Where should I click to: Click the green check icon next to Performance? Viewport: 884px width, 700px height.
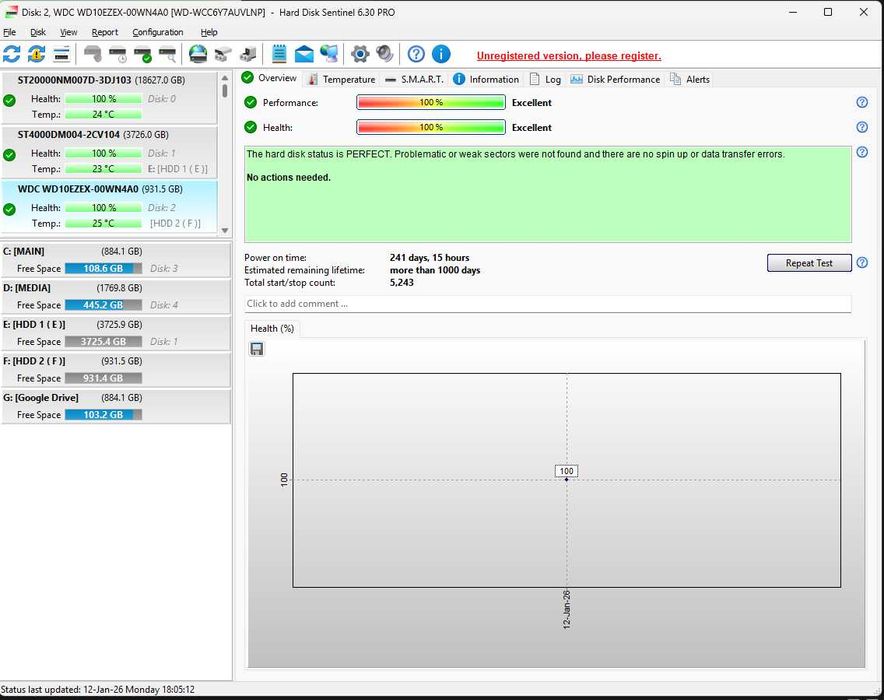(250, 103)
